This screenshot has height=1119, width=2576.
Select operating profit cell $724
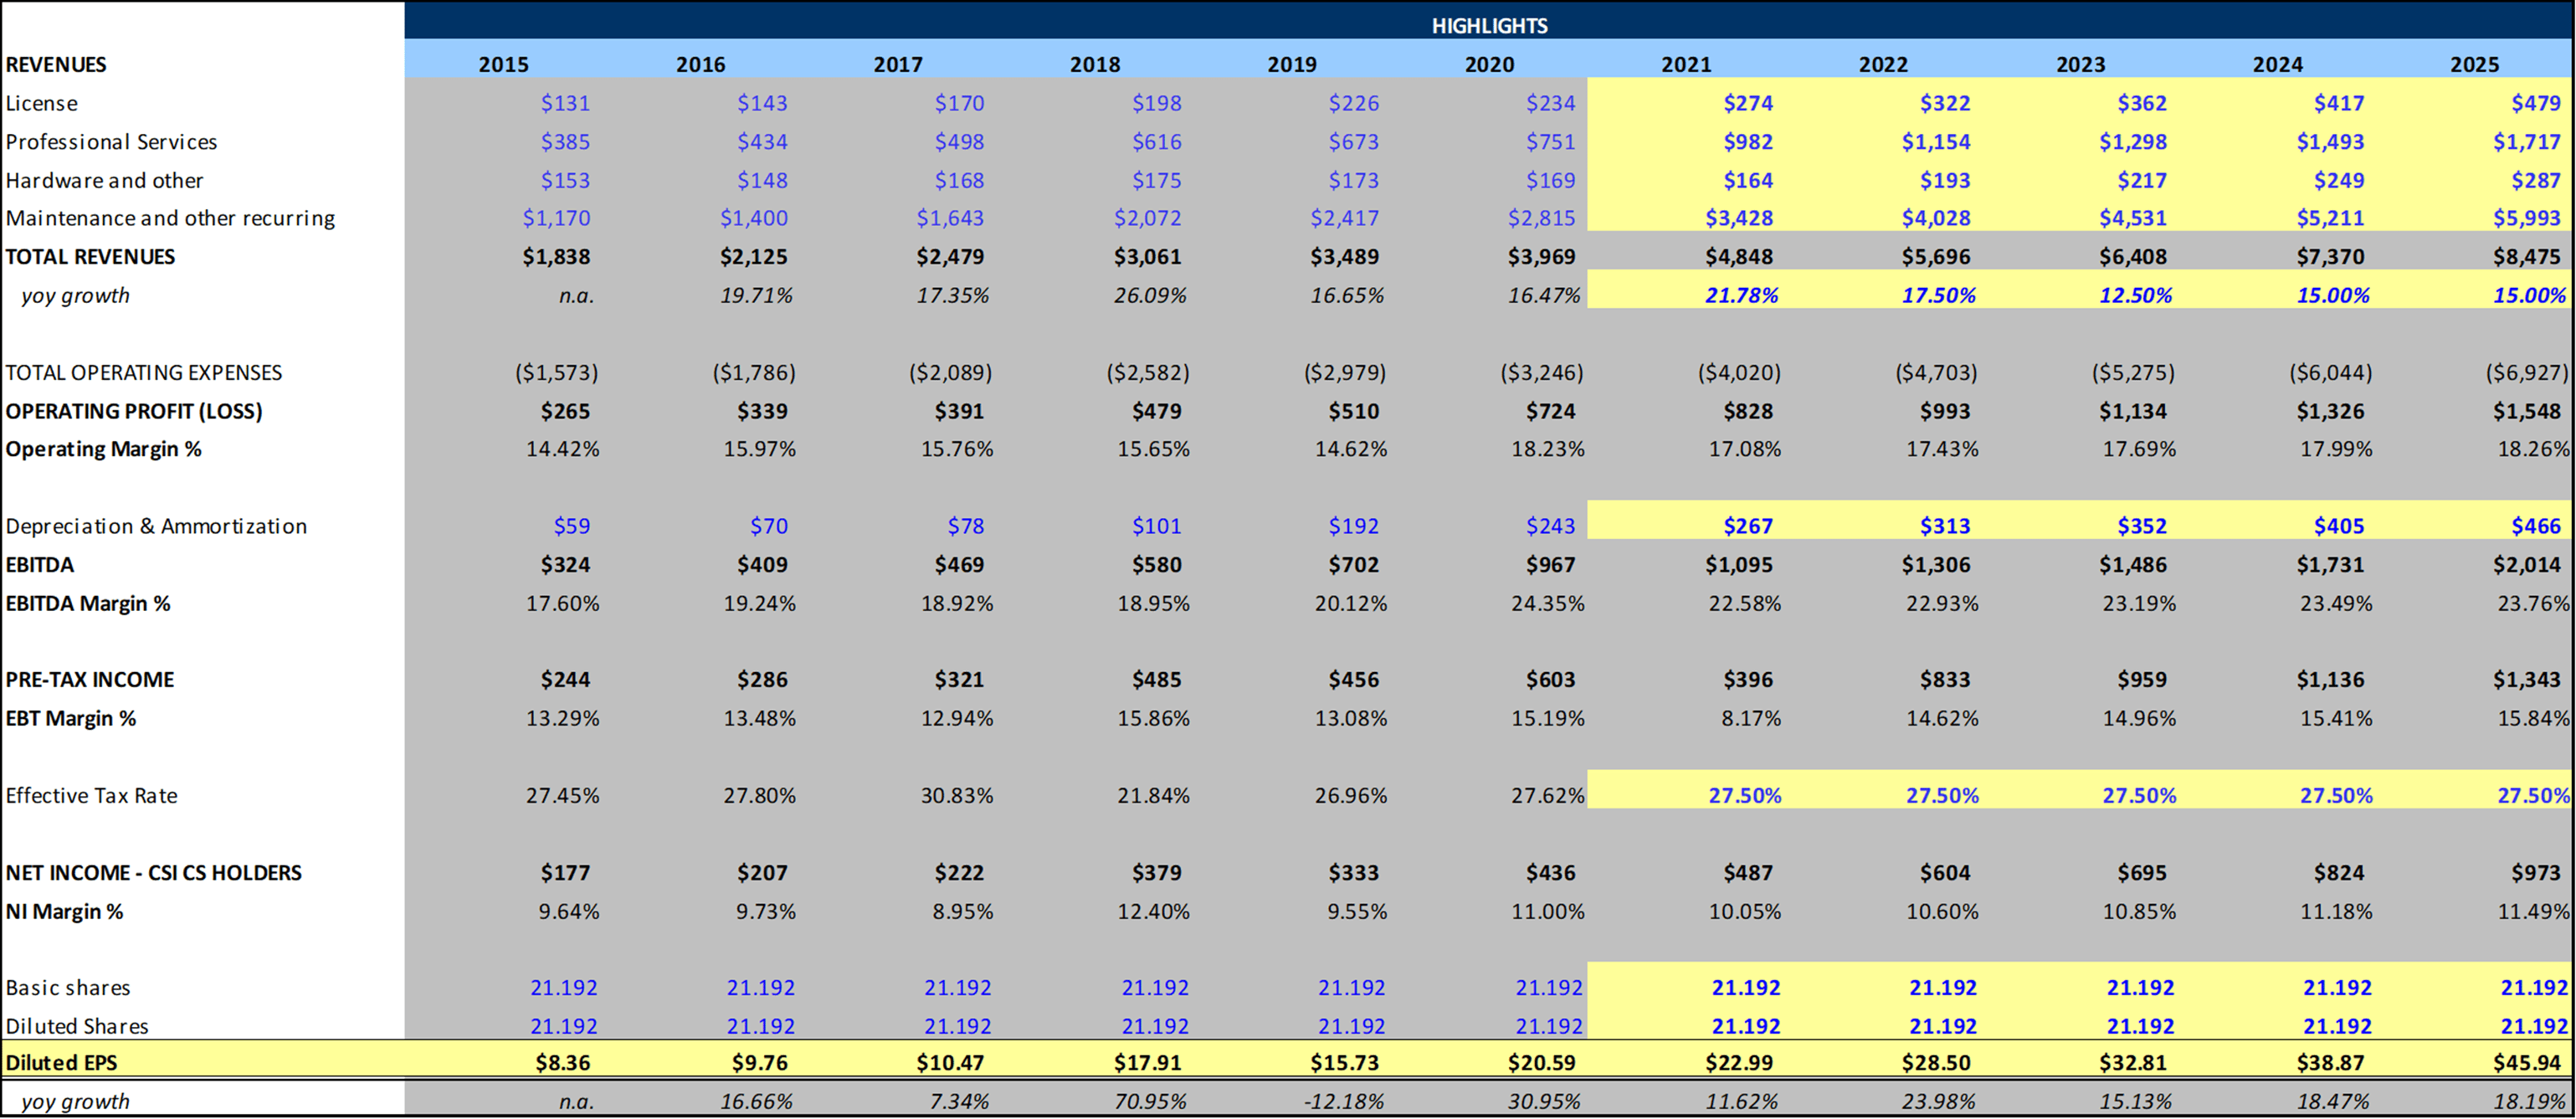click(x=1550, y=411)
